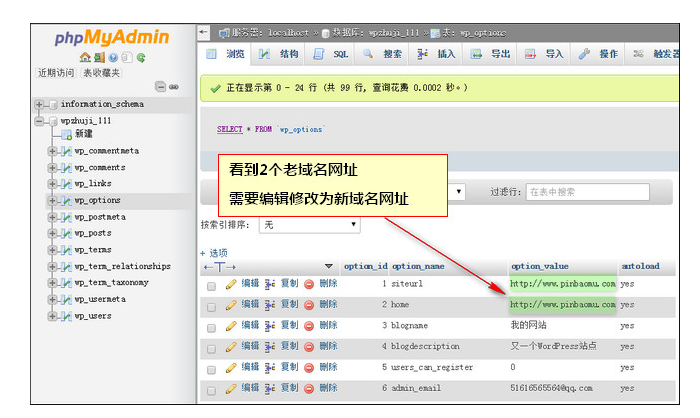Open the Export (导出) tab

click(490, 54)
